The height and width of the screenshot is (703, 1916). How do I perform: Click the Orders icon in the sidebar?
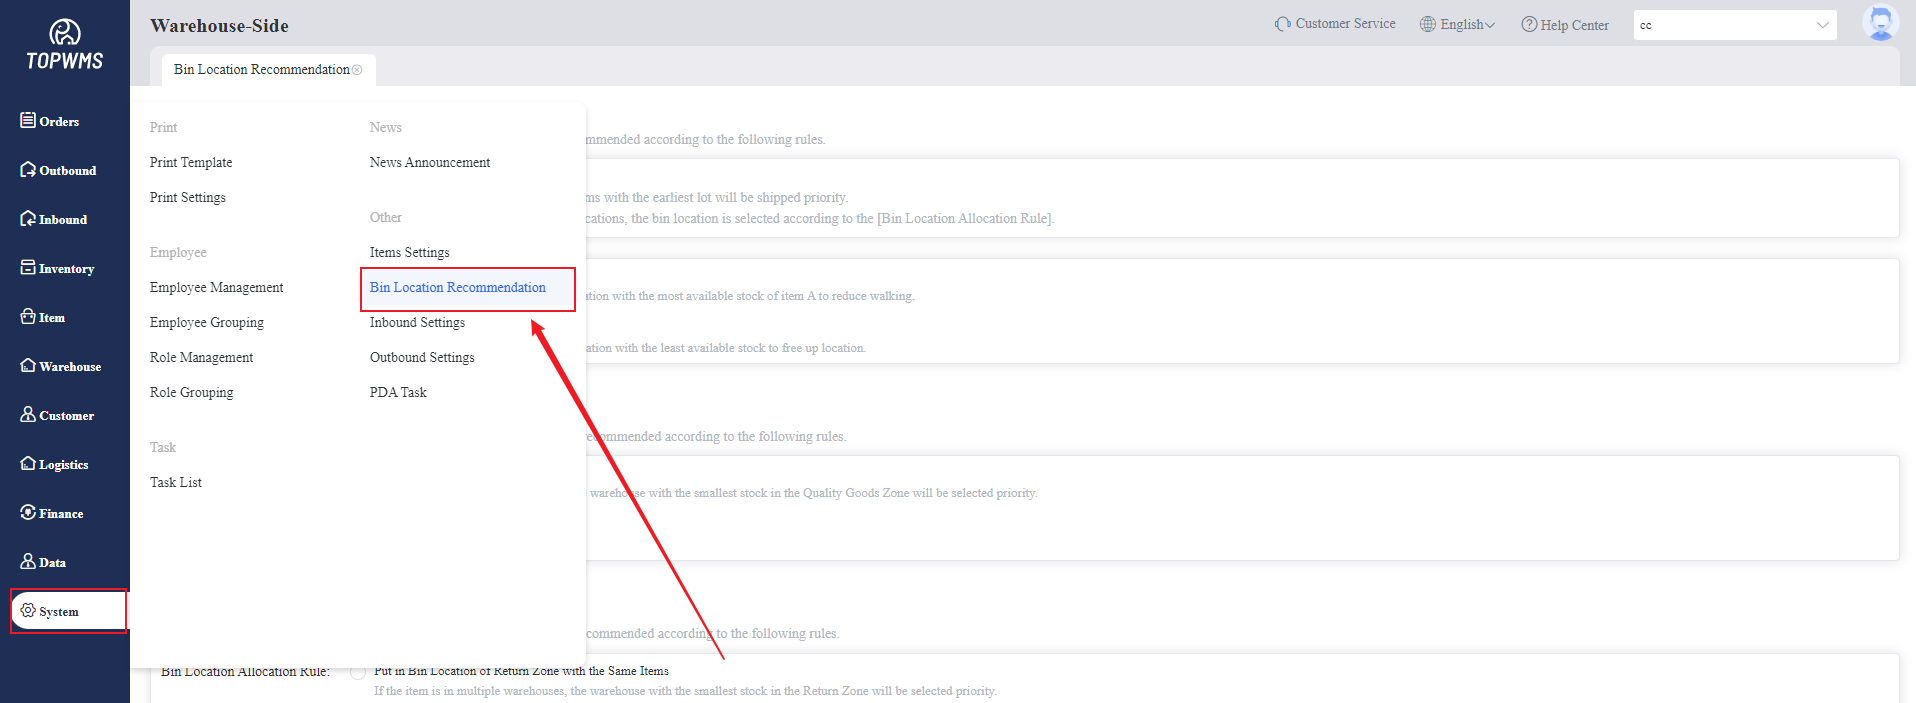pos(28,121)
